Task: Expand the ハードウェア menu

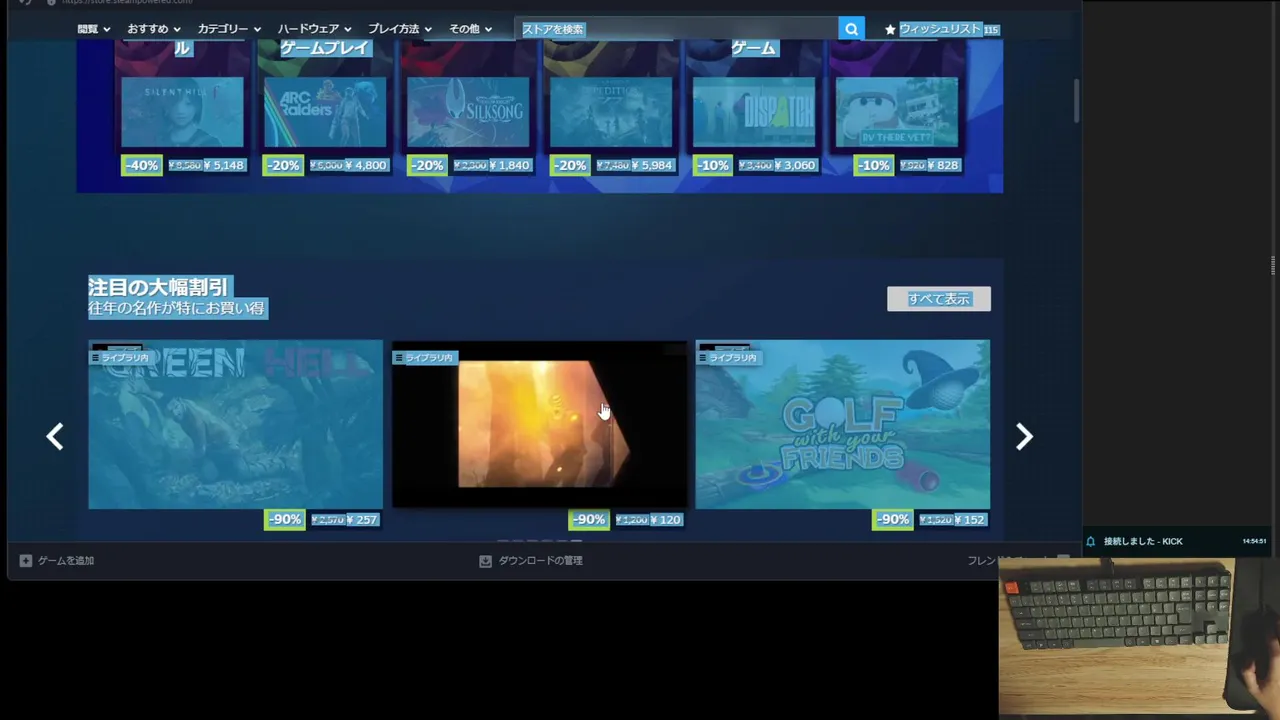Action: [315, 29]
